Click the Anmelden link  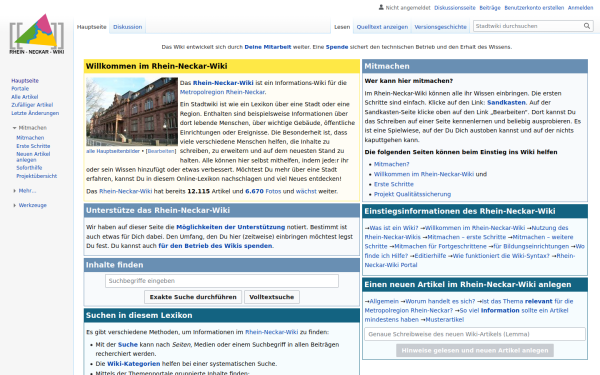tap(580, 8)
